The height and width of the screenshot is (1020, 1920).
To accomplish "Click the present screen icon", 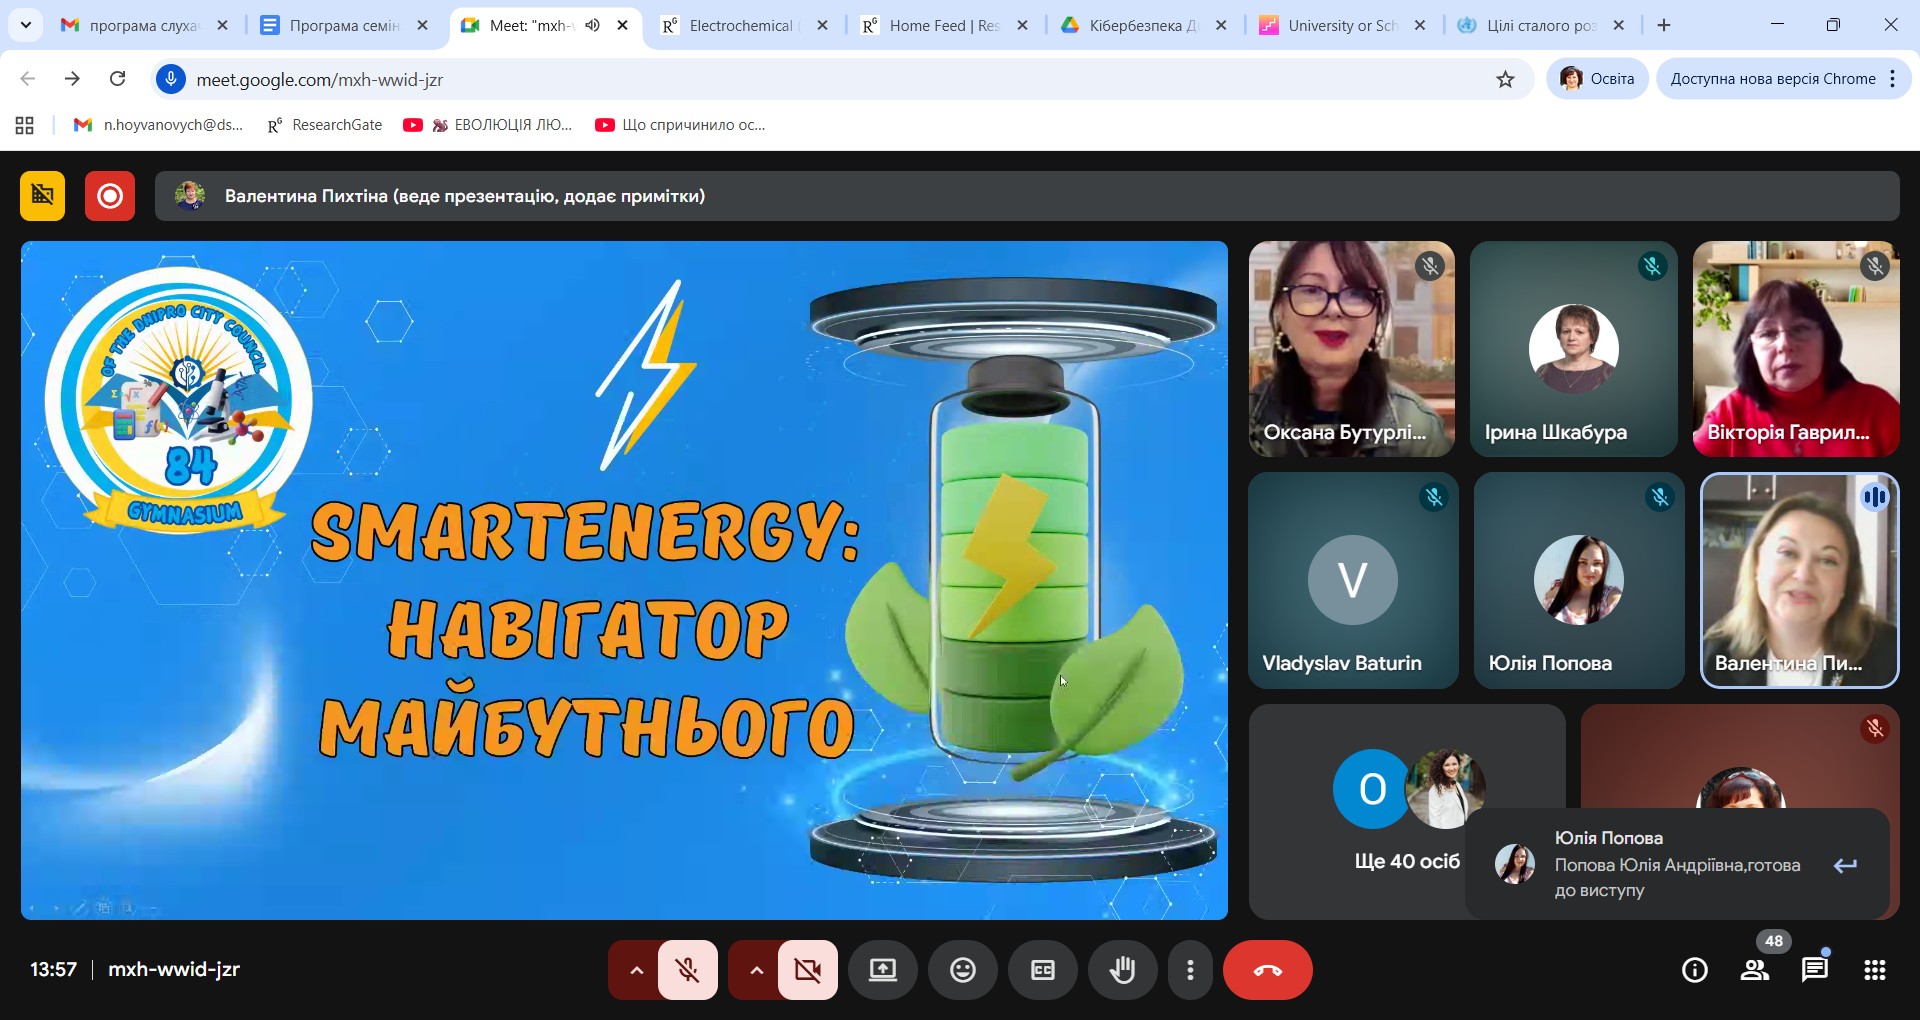I will click(x=882, y=970).
